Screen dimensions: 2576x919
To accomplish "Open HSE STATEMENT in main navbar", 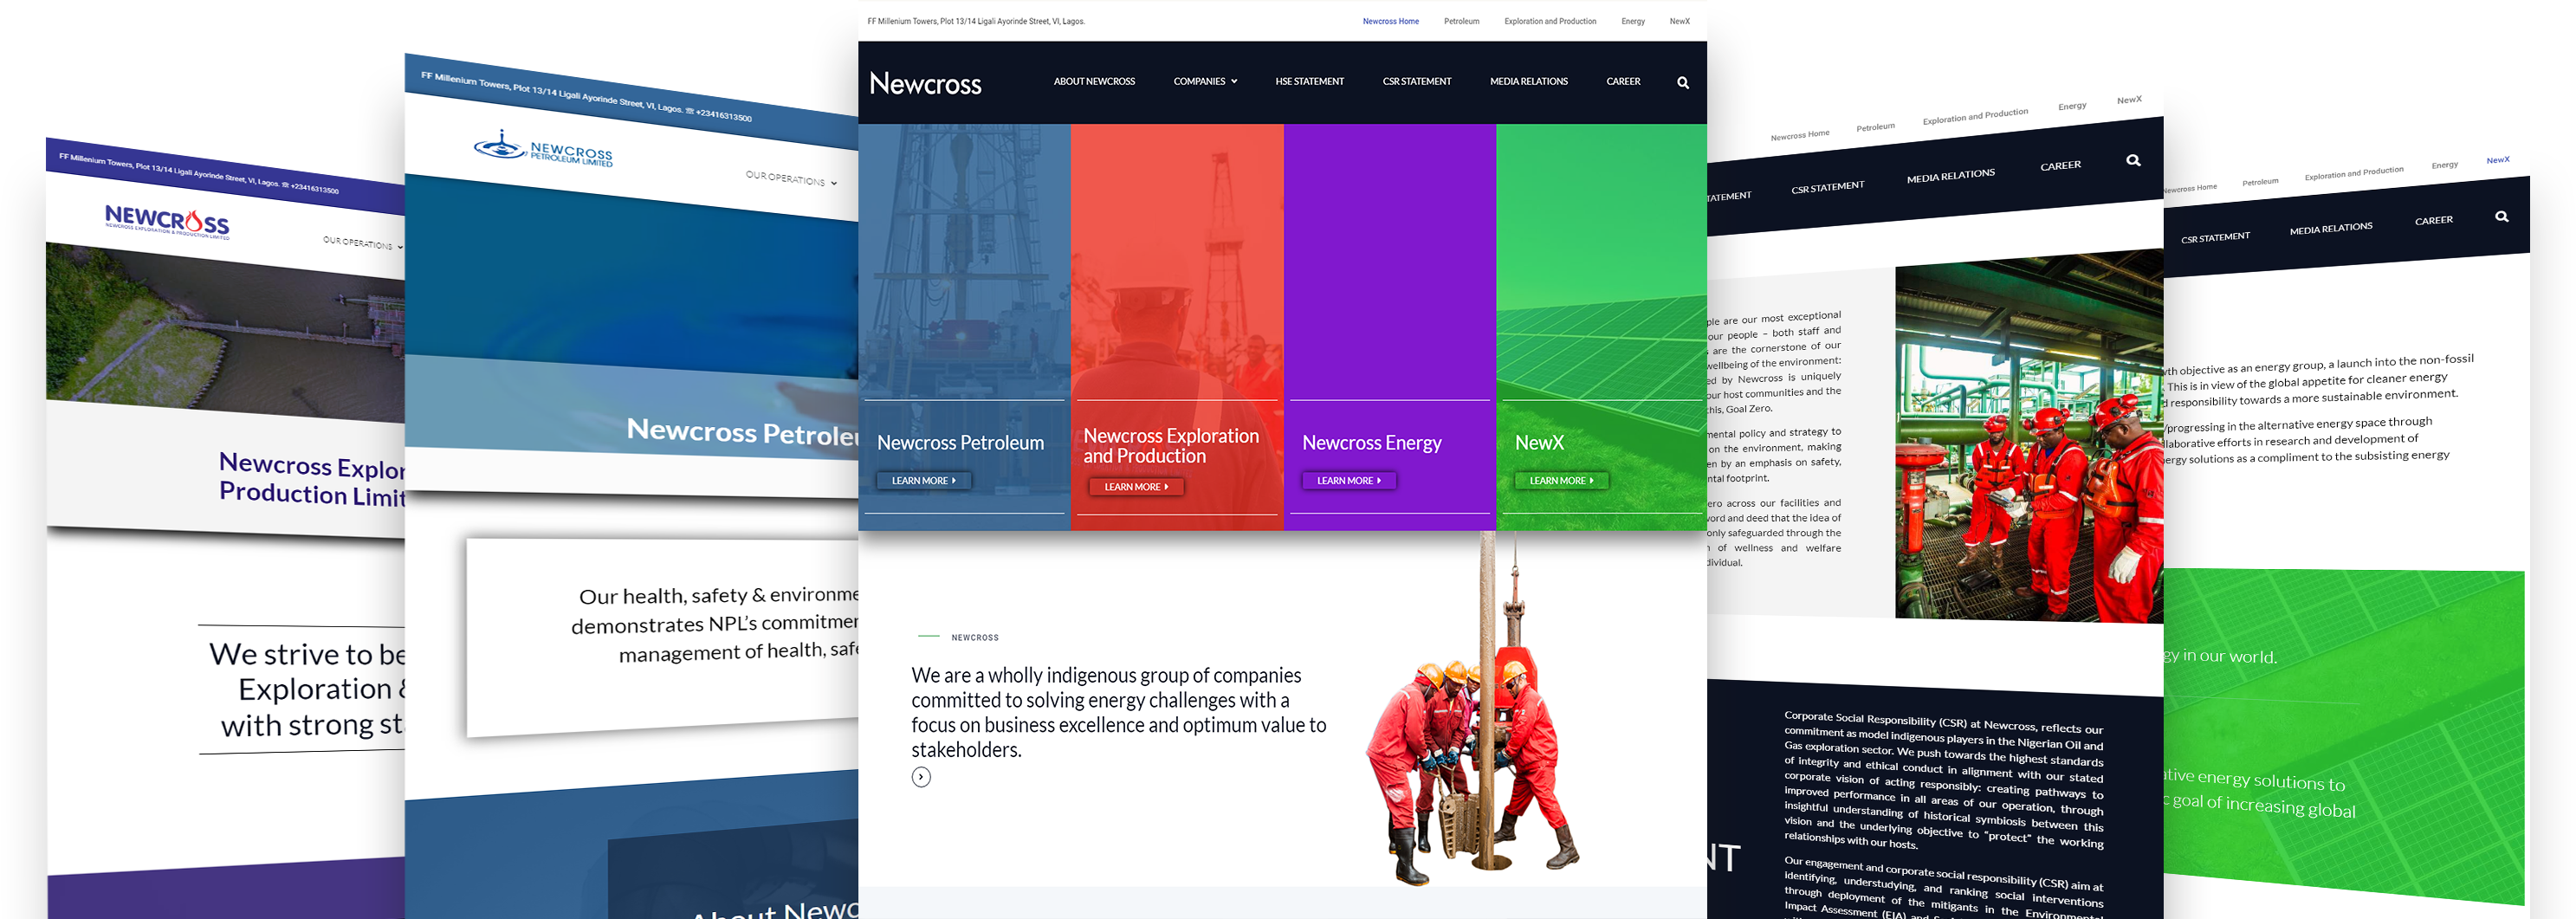I will pyautogui.click(x=1309, y=82).
